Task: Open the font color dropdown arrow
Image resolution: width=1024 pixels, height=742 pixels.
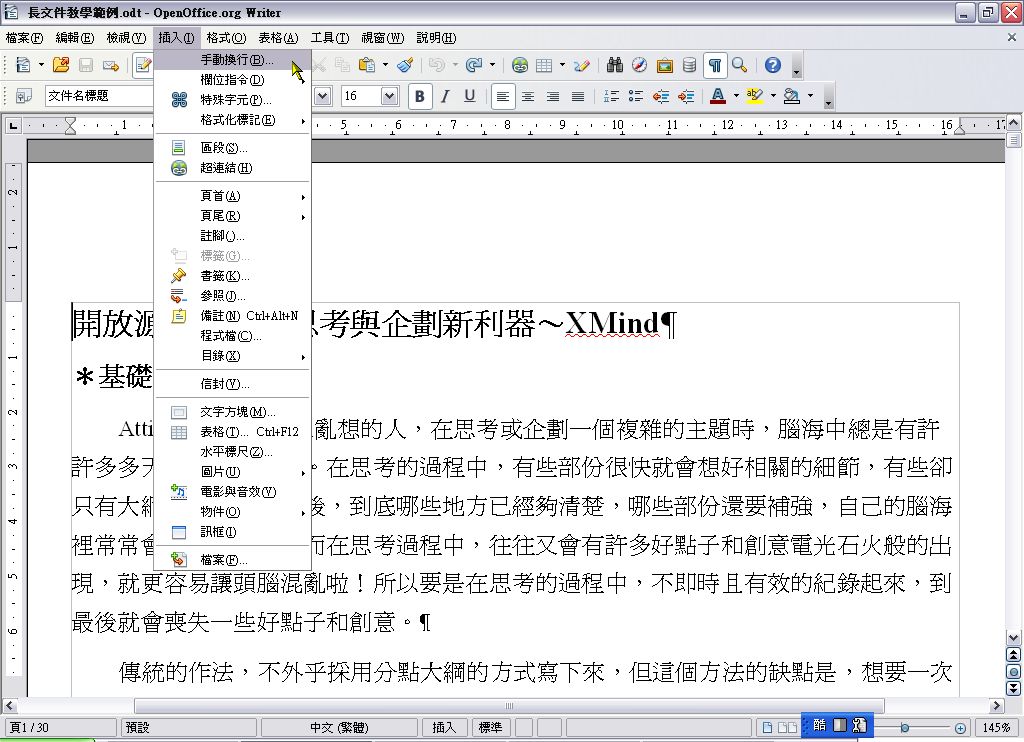Action: tap(736, 96)
